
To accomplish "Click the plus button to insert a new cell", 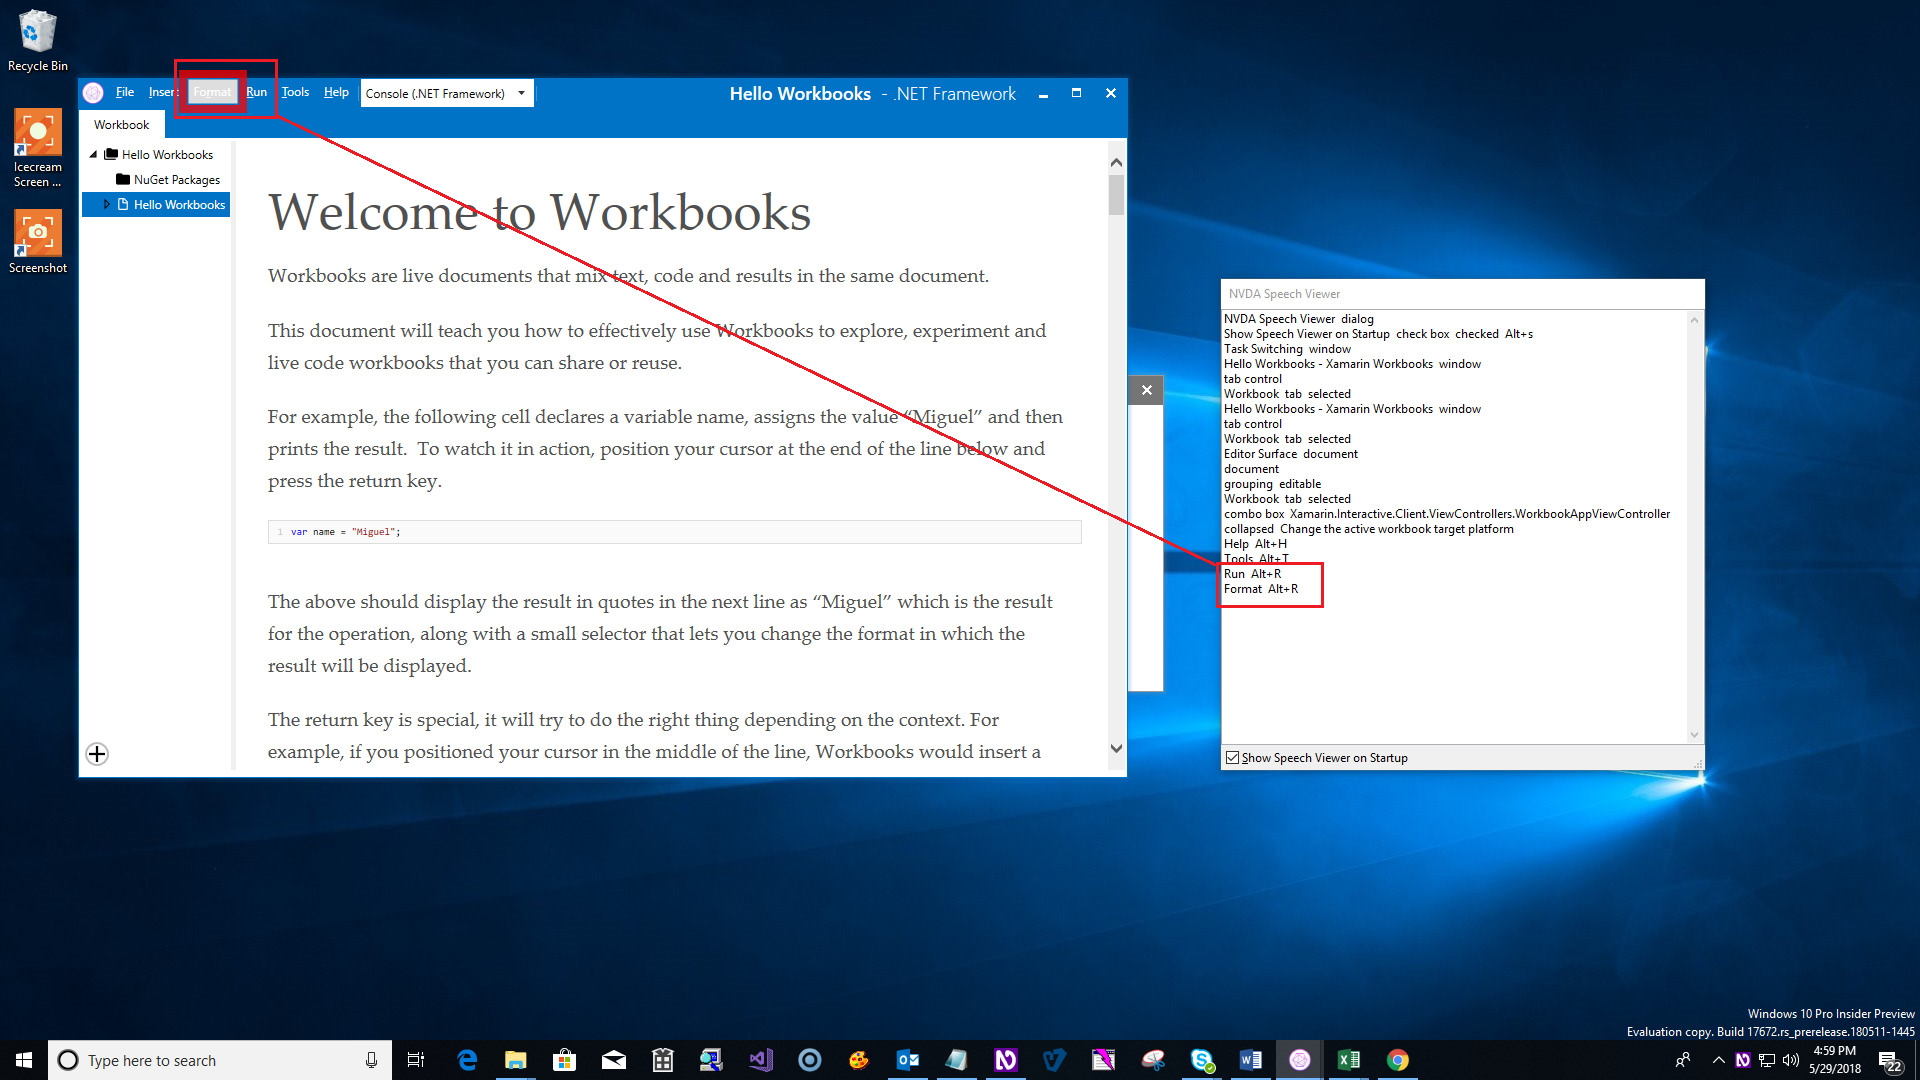I will [96, 754].
